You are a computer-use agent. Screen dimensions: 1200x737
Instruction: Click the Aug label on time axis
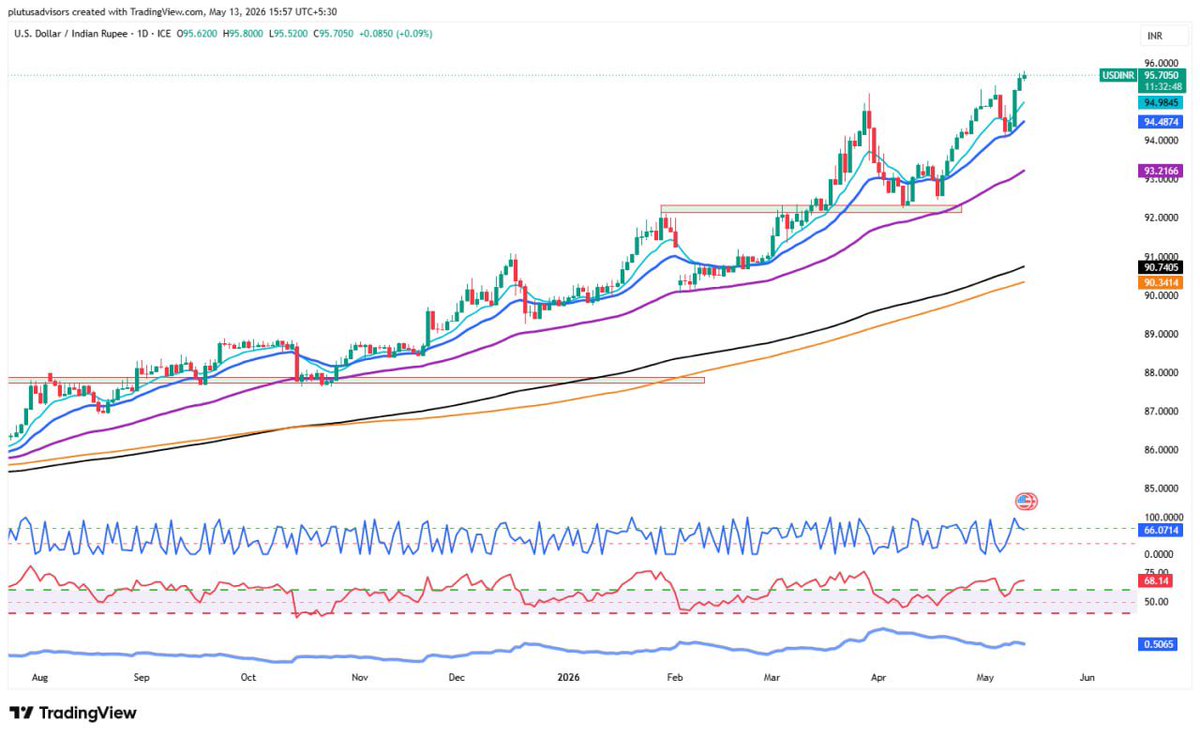tap(39, 677)
